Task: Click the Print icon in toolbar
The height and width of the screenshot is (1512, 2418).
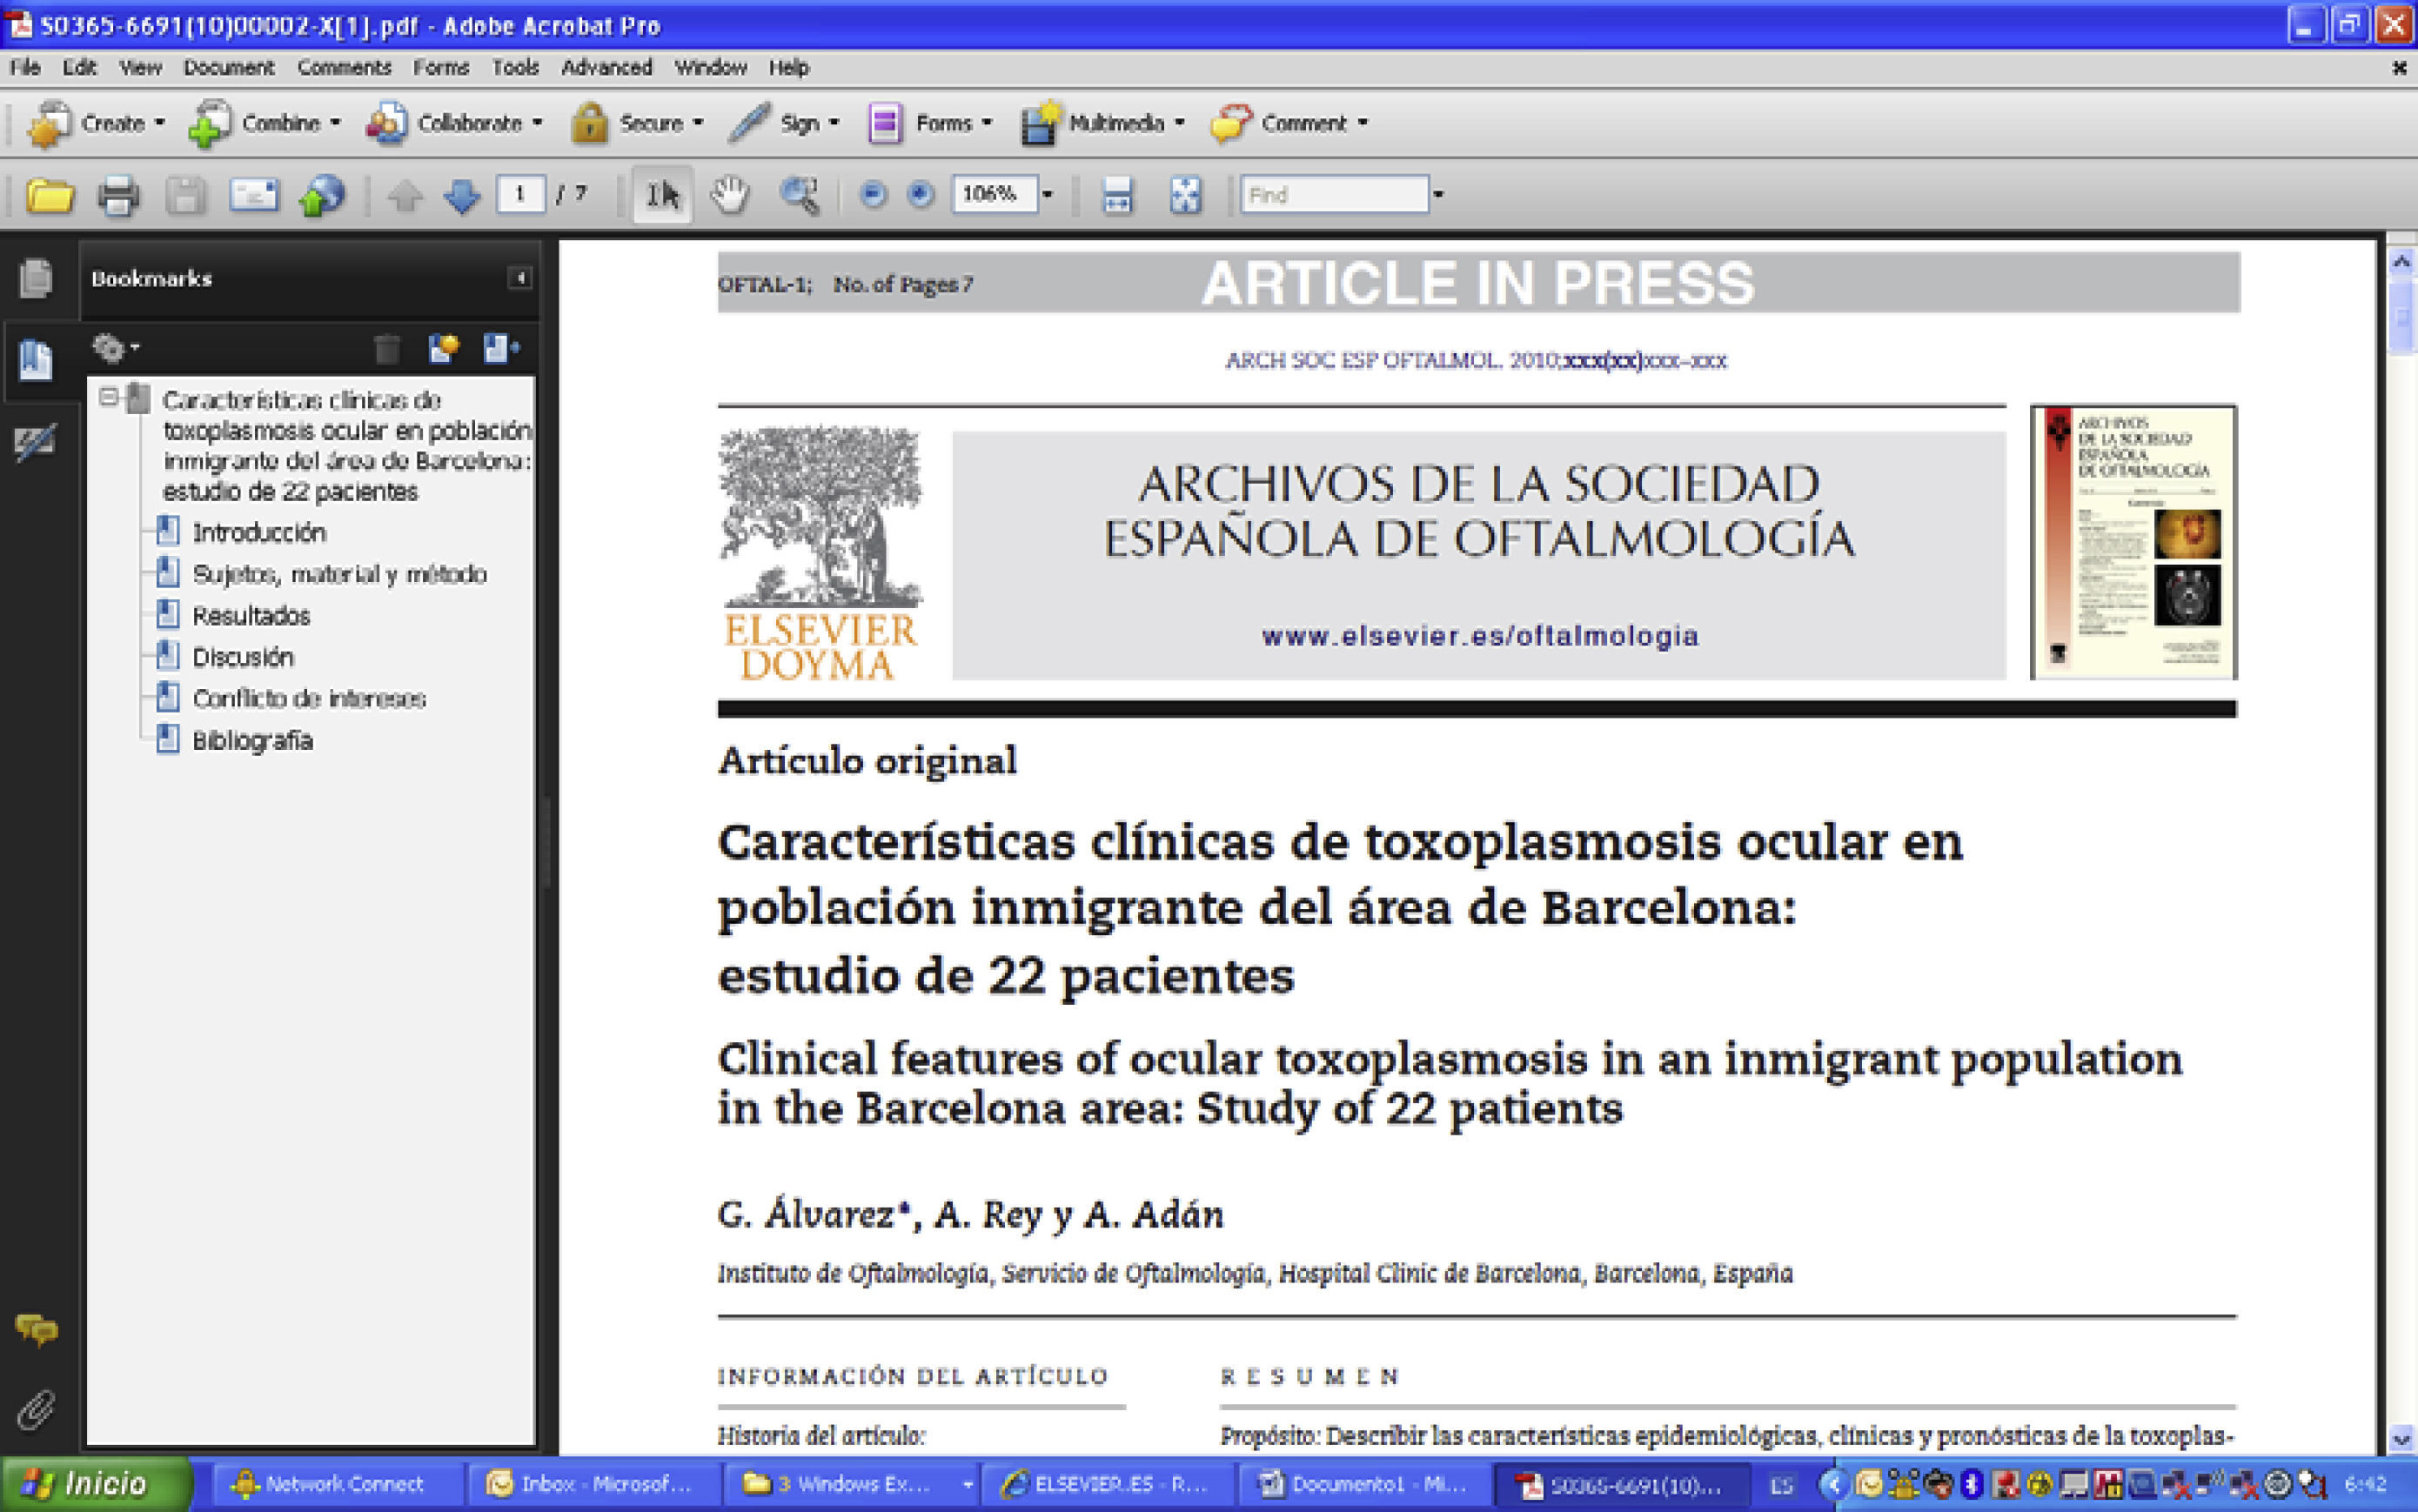Action: pyautogui.click(x=117, y=195)
